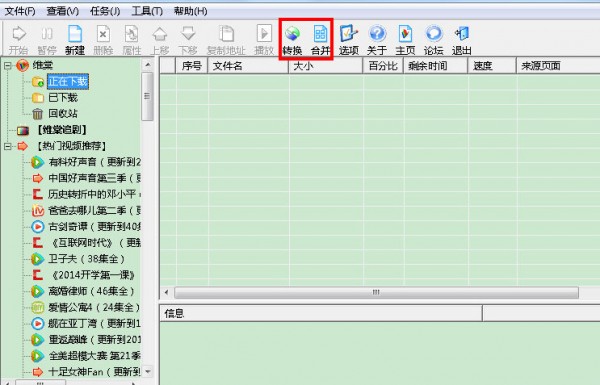Sort by 来源页面 column header
Screen dimensions: 600x385
click(558, 66)
